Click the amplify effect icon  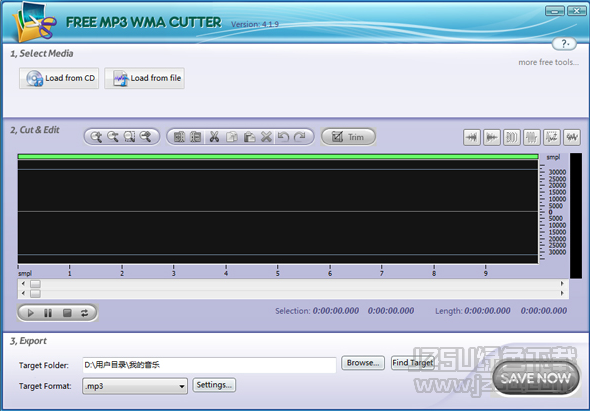point(532,137)
